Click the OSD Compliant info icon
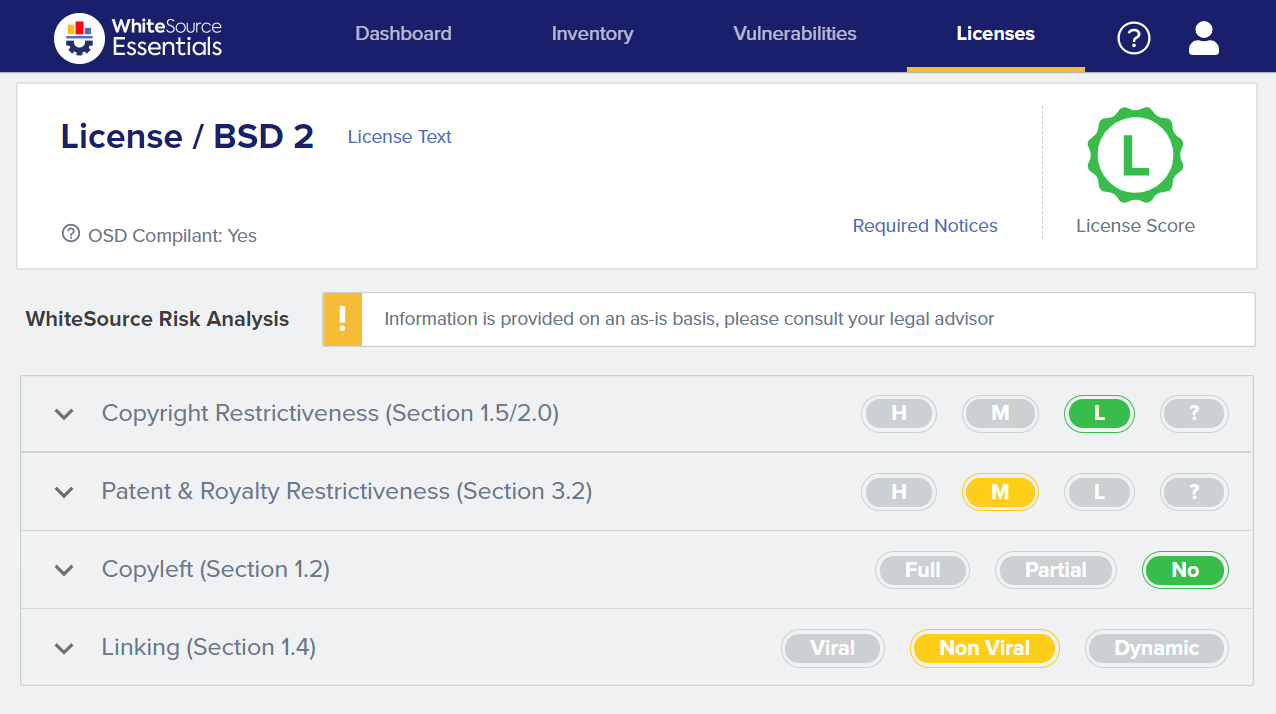The height and width of the screenshot is (714, 1276). pos(70,234)
